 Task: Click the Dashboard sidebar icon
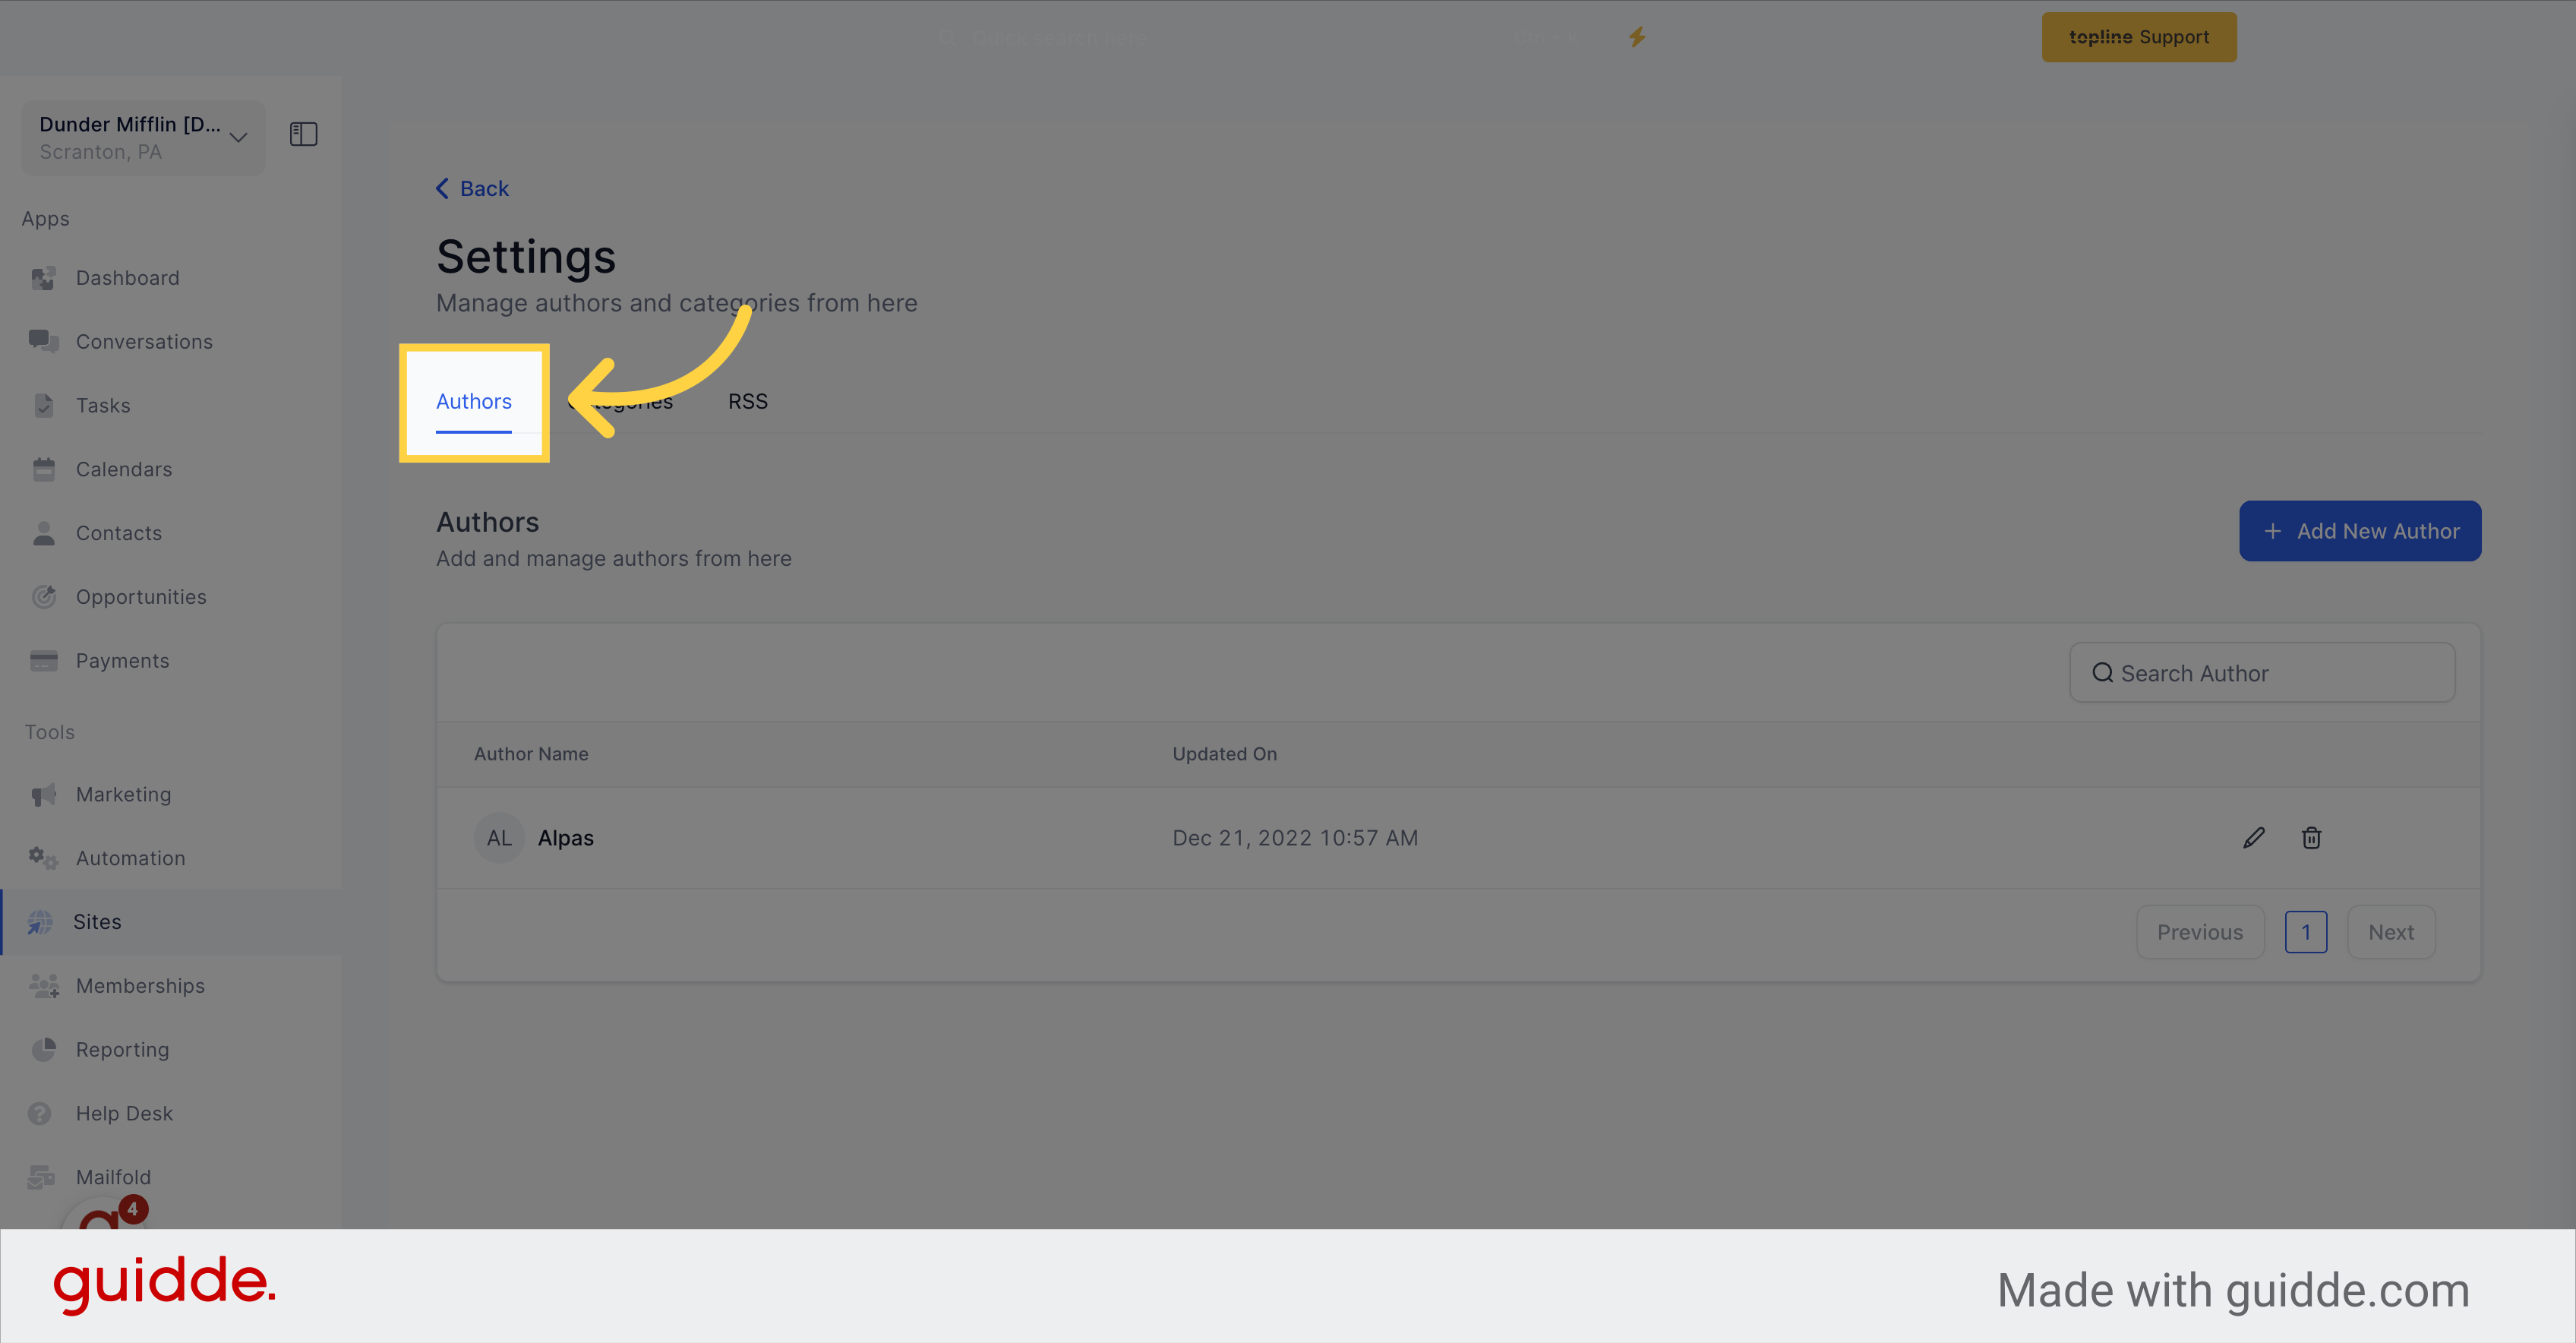click(44, 276)
